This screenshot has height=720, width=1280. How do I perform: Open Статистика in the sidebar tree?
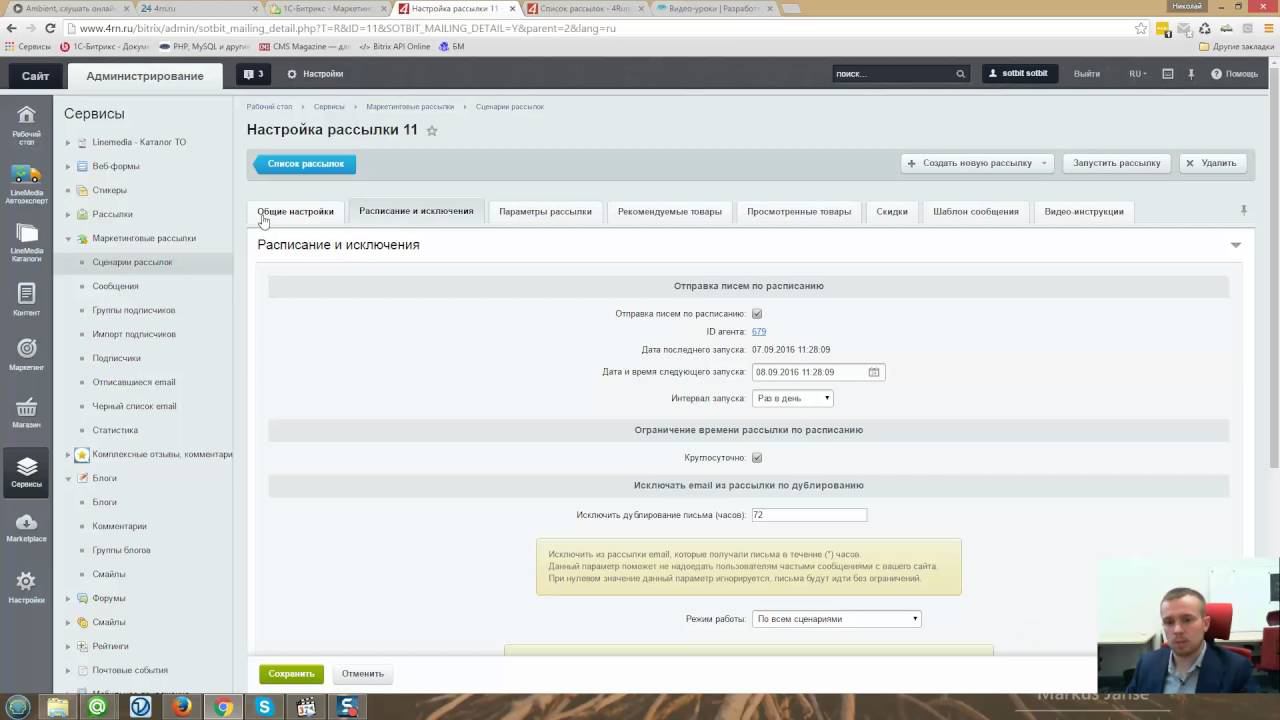(x=115, y=430)
